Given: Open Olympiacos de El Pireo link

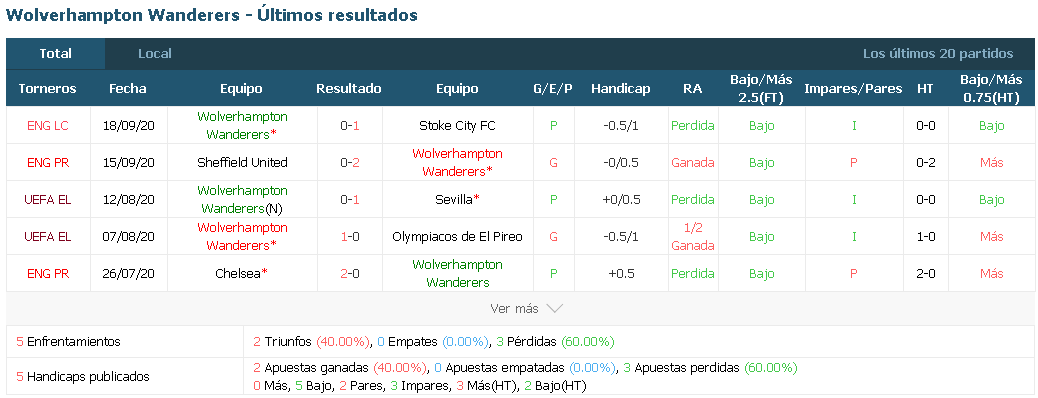Looking at the screenshot, I should pos(457,236).
